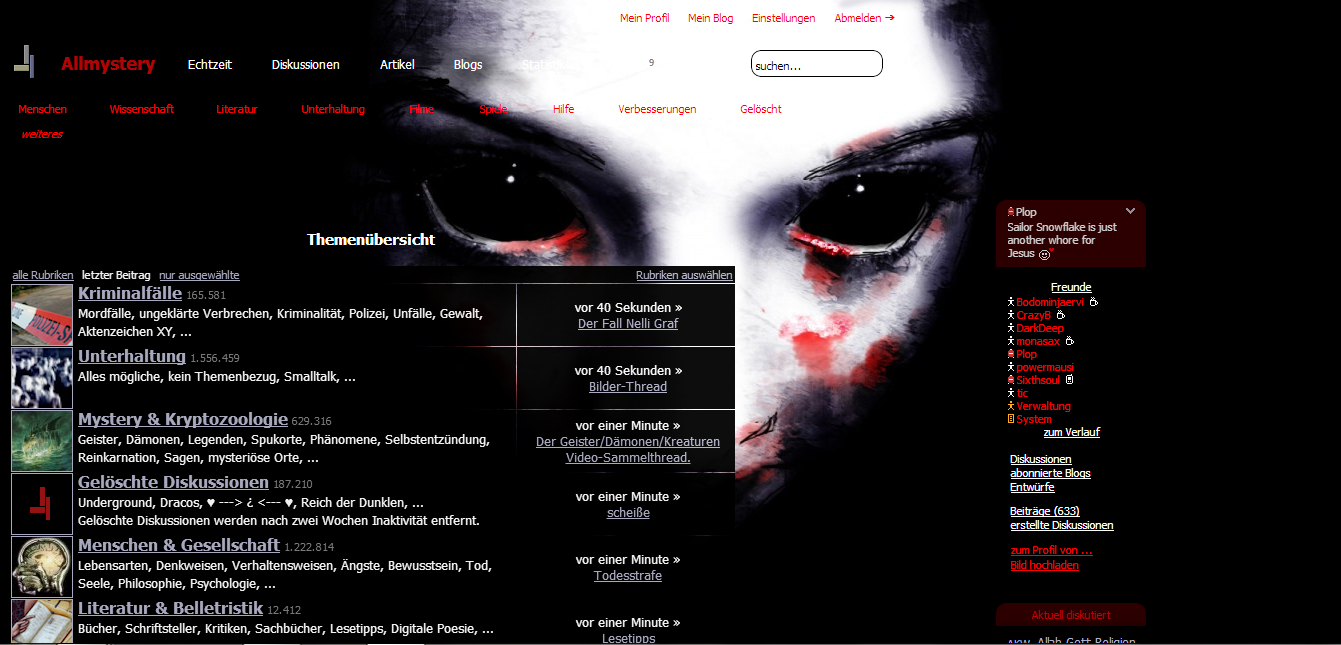The width and height of the screenshot is (1341, 645).
Task: Open Mein Blog link
Action: pyautogui.click(x=711, y=18)
